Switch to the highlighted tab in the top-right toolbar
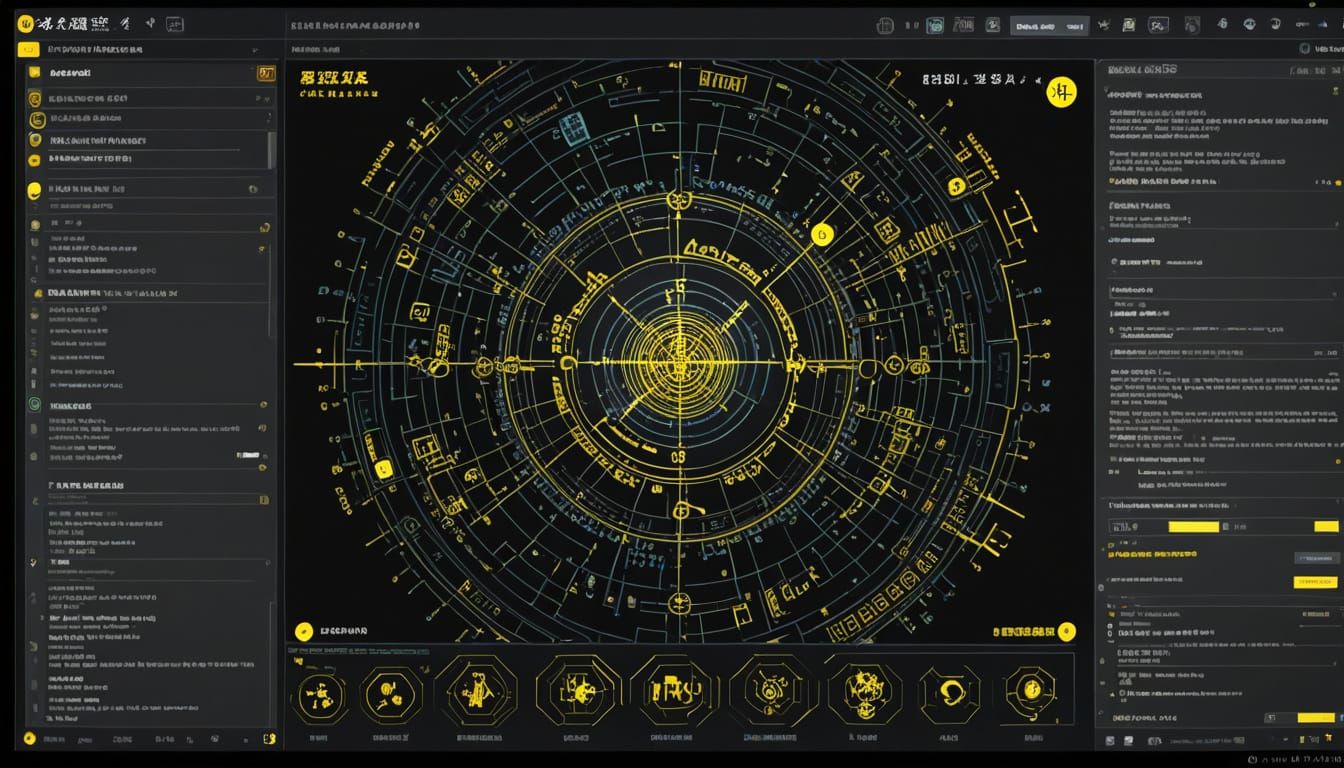Viewport: 1344px width, 768px height. [1048, 23]
